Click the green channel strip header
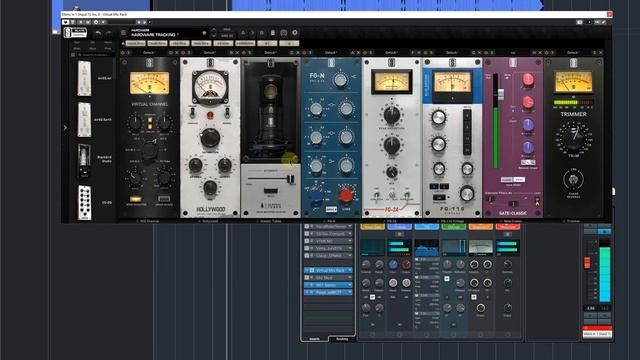The height and width of the screenshot is (360, 640). [453, 227]
